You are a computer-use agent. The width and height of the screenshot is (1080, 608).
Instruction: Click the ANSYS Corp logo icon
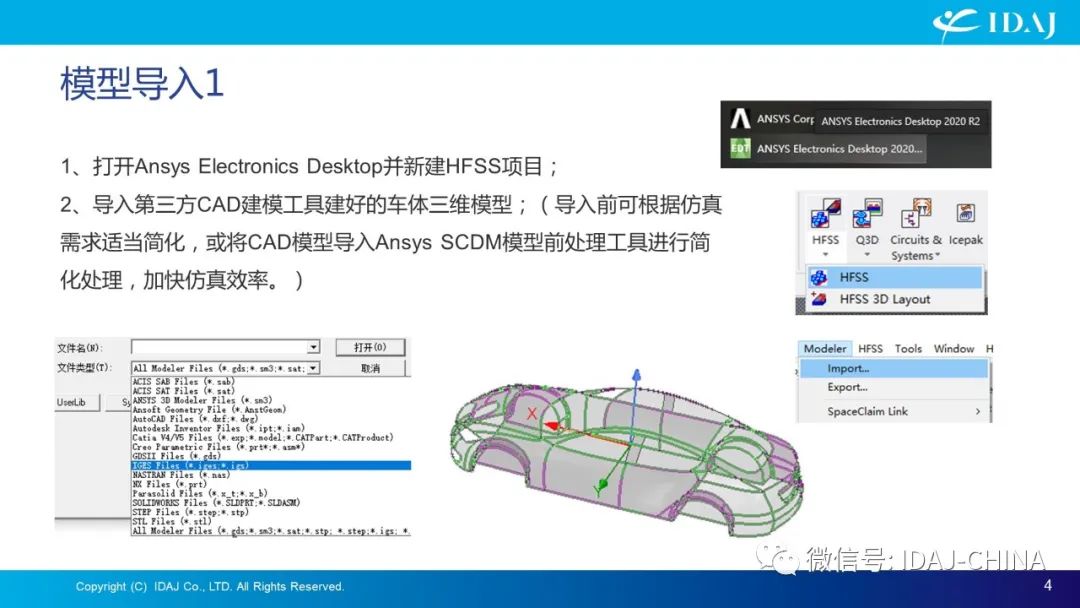point(740,119)
